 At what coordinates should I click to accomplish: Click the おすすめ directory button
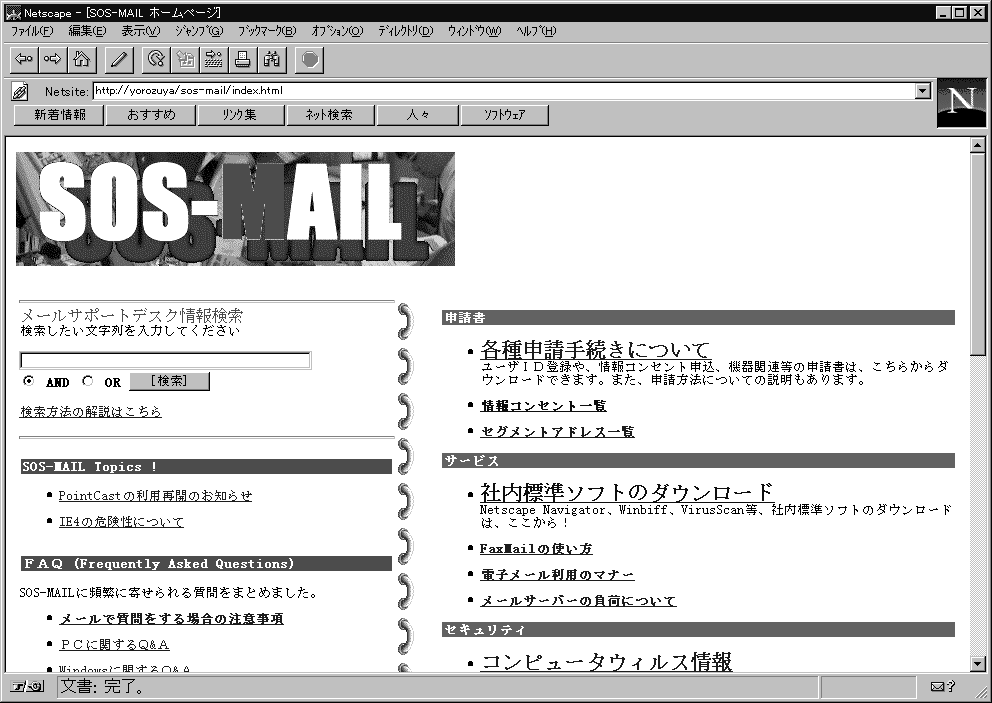pyautogui.click(x=151, y=115)
